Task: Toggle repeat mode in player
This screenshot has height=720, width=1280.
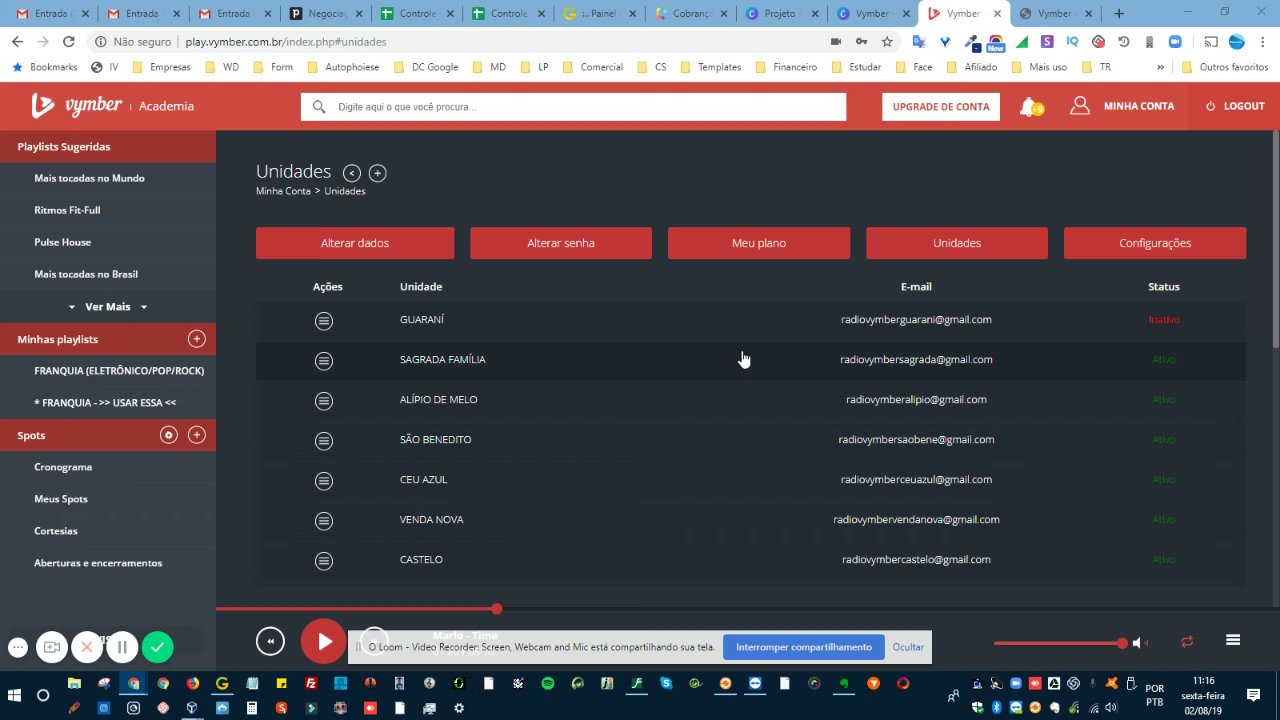Action: tap(1187, 642)
